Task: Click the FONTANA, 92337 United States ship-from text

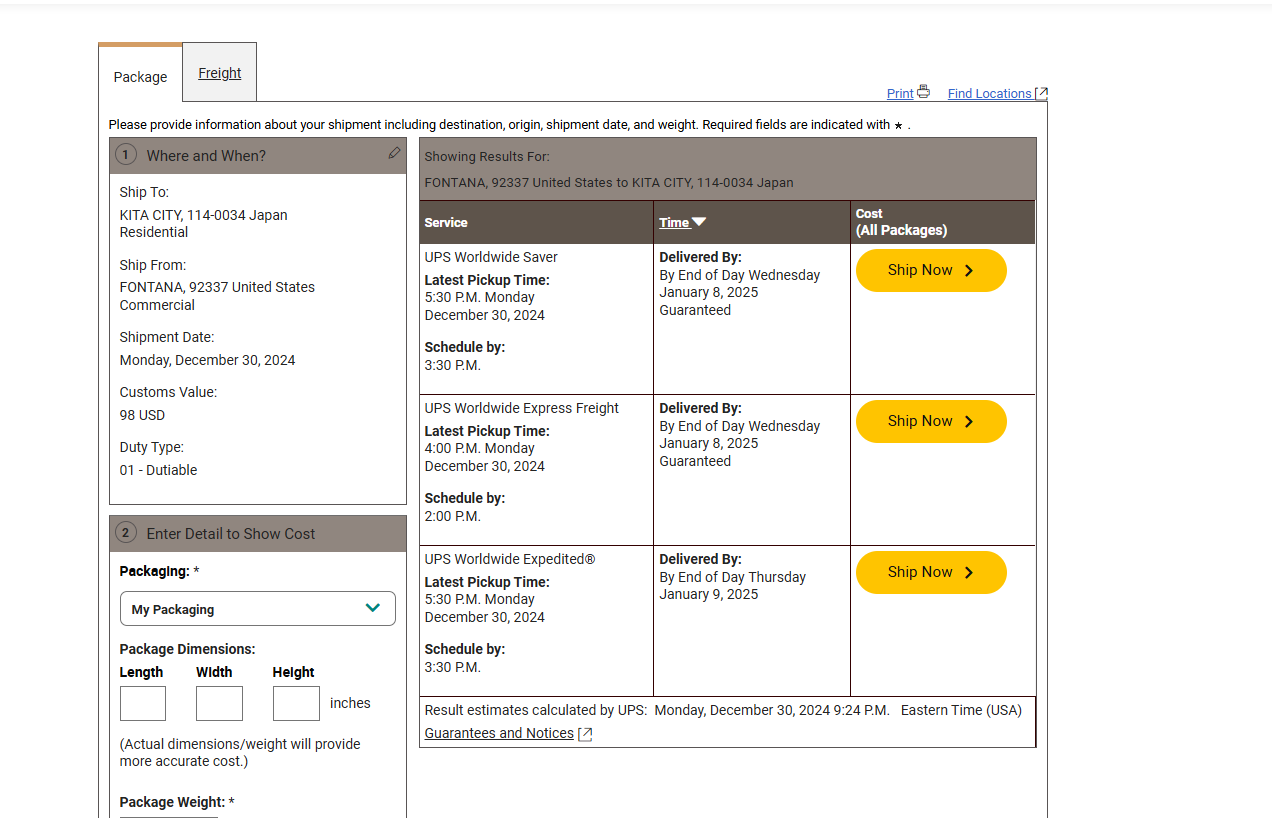Action: pyautogui.click(x=217, y=287)
